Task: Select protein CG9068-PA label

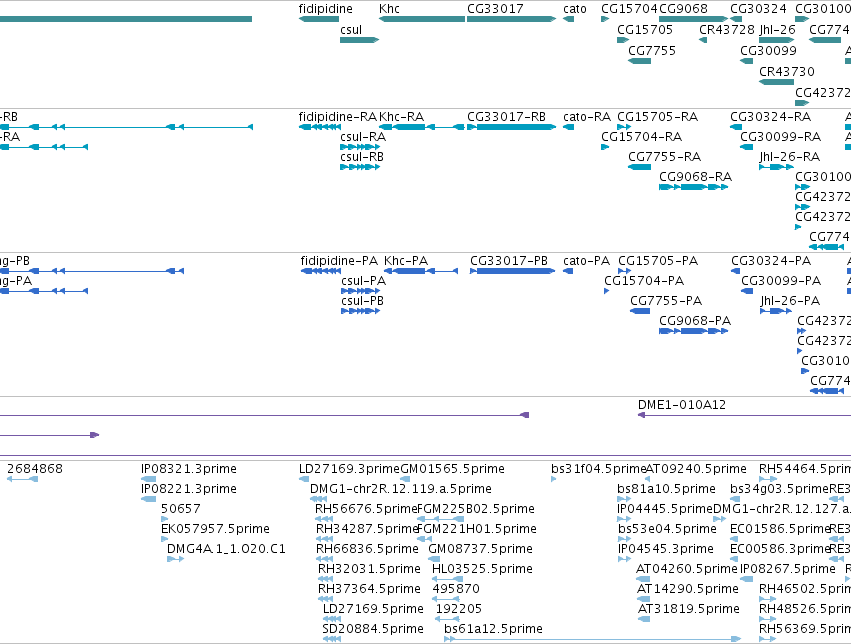Action: point(695,321)
